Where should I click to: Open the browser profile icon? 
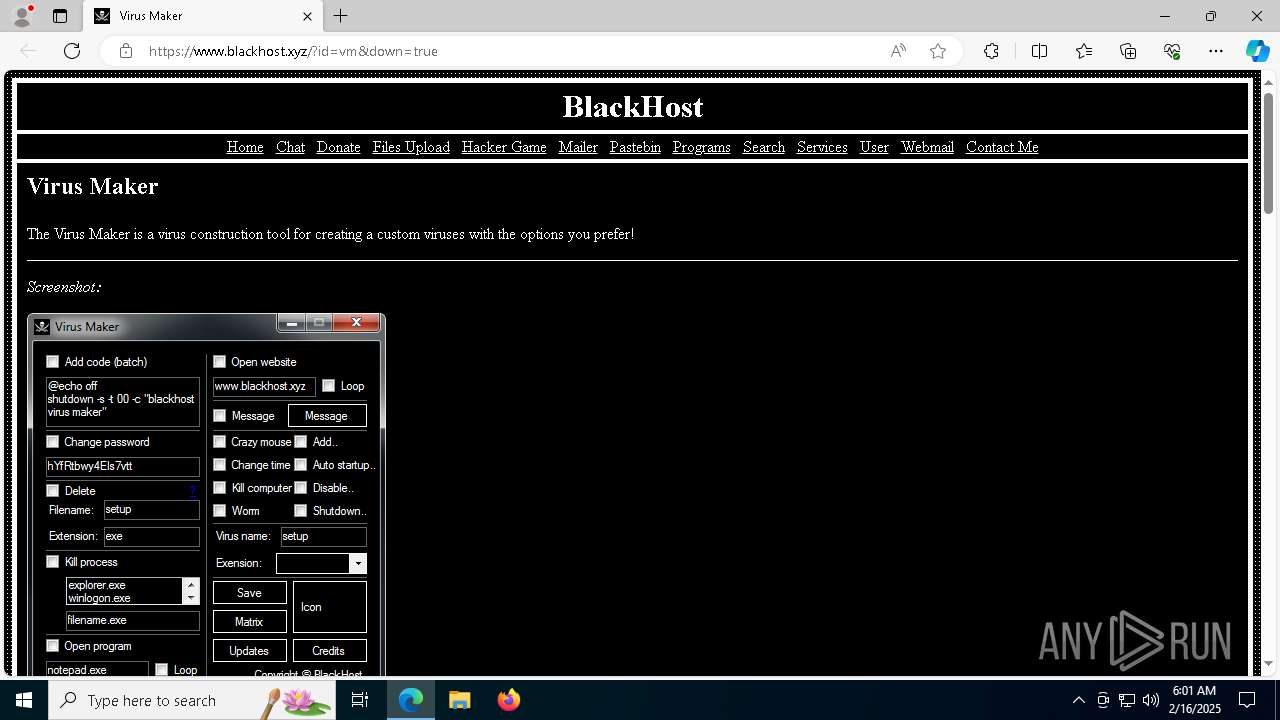[x=22, y=16]
